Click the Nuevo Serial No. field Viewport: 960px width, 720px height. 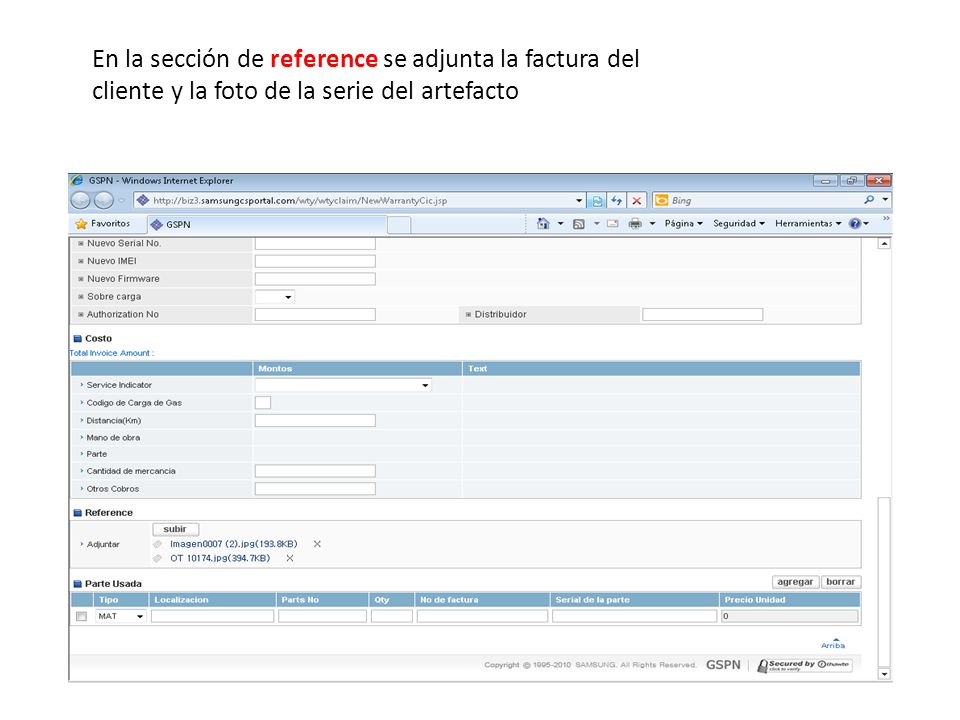[315, 243]
